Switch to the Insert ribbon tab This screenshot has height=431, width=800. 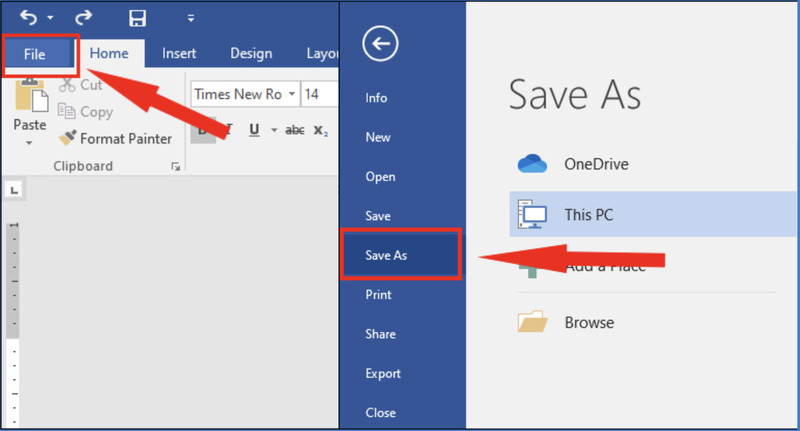click(x=179, y=54)
